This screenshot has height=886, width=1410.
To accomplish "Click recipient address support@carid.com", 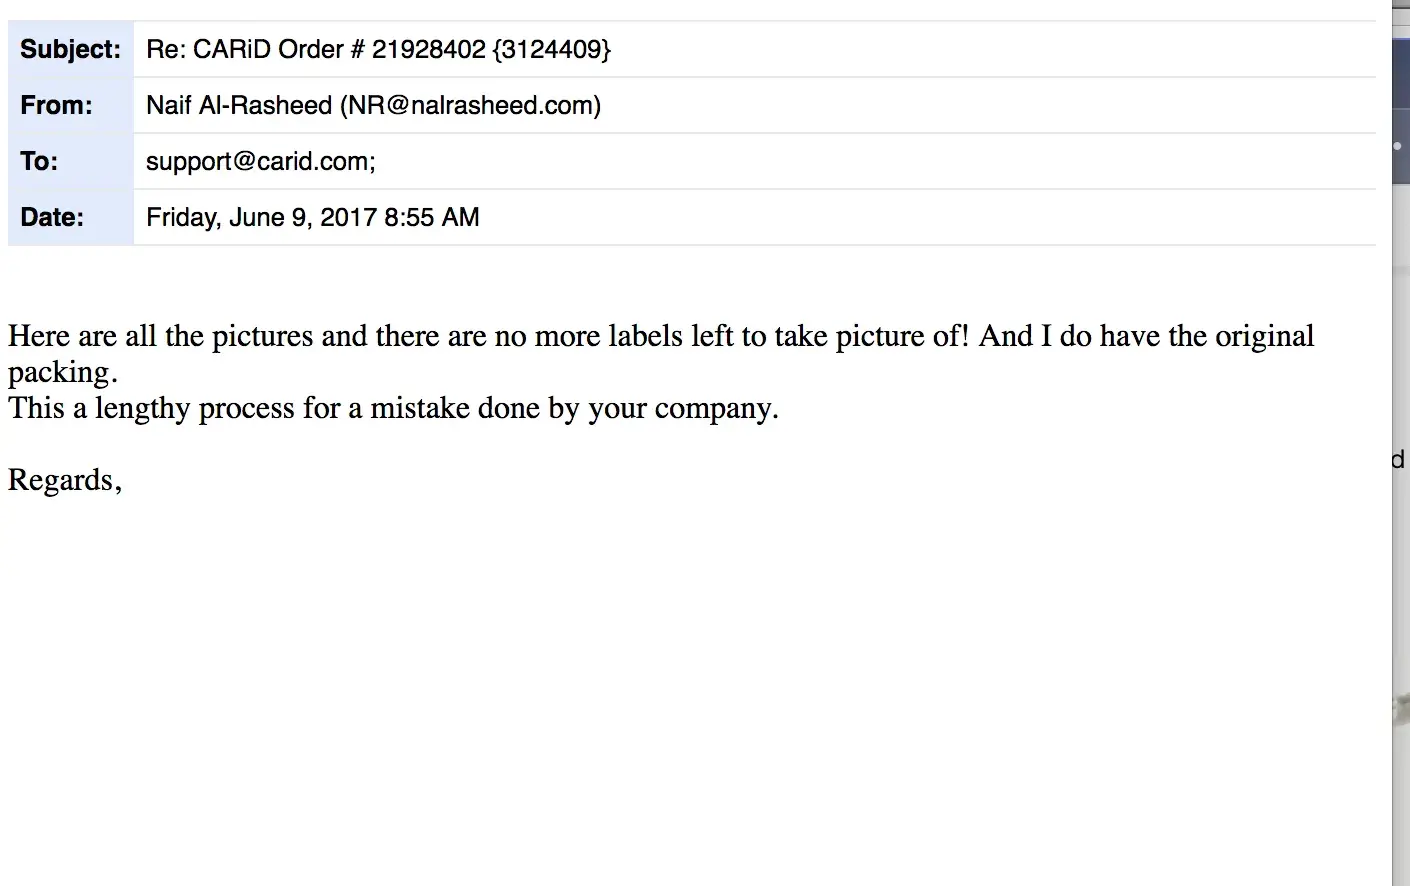I will pyautogui.click(x=260, y=161).
